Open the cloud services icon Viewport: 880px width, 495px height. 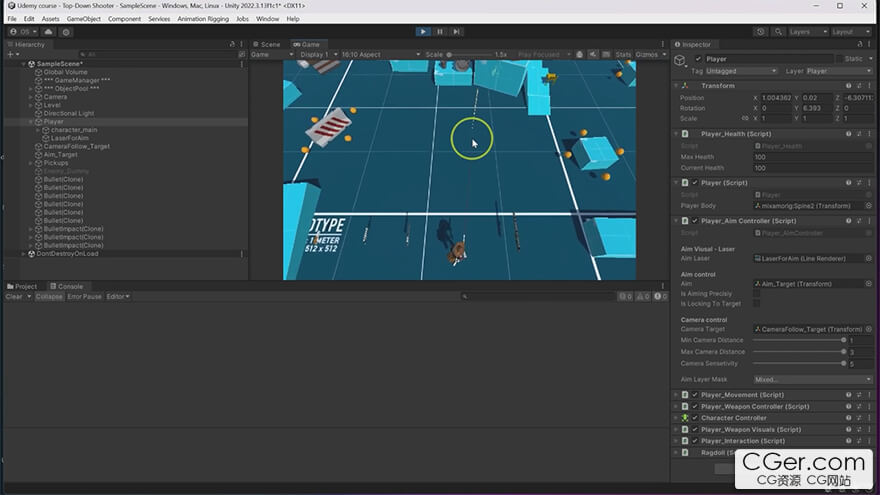48,32
